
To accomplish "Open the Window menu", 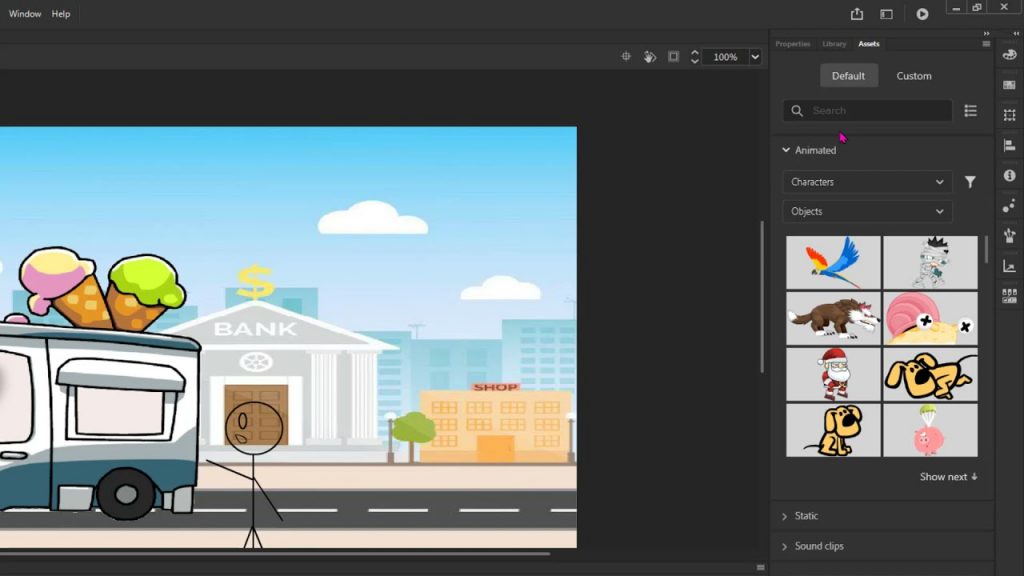I will click(25, 13).
